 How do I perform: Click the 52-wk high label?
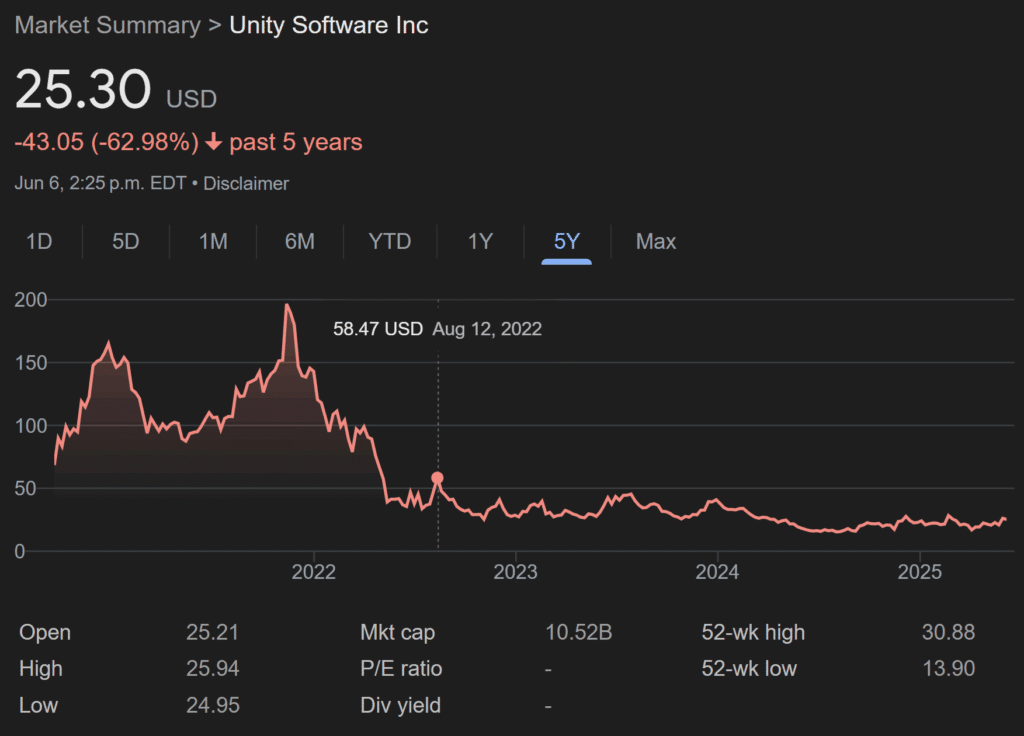tap(753, 632)
